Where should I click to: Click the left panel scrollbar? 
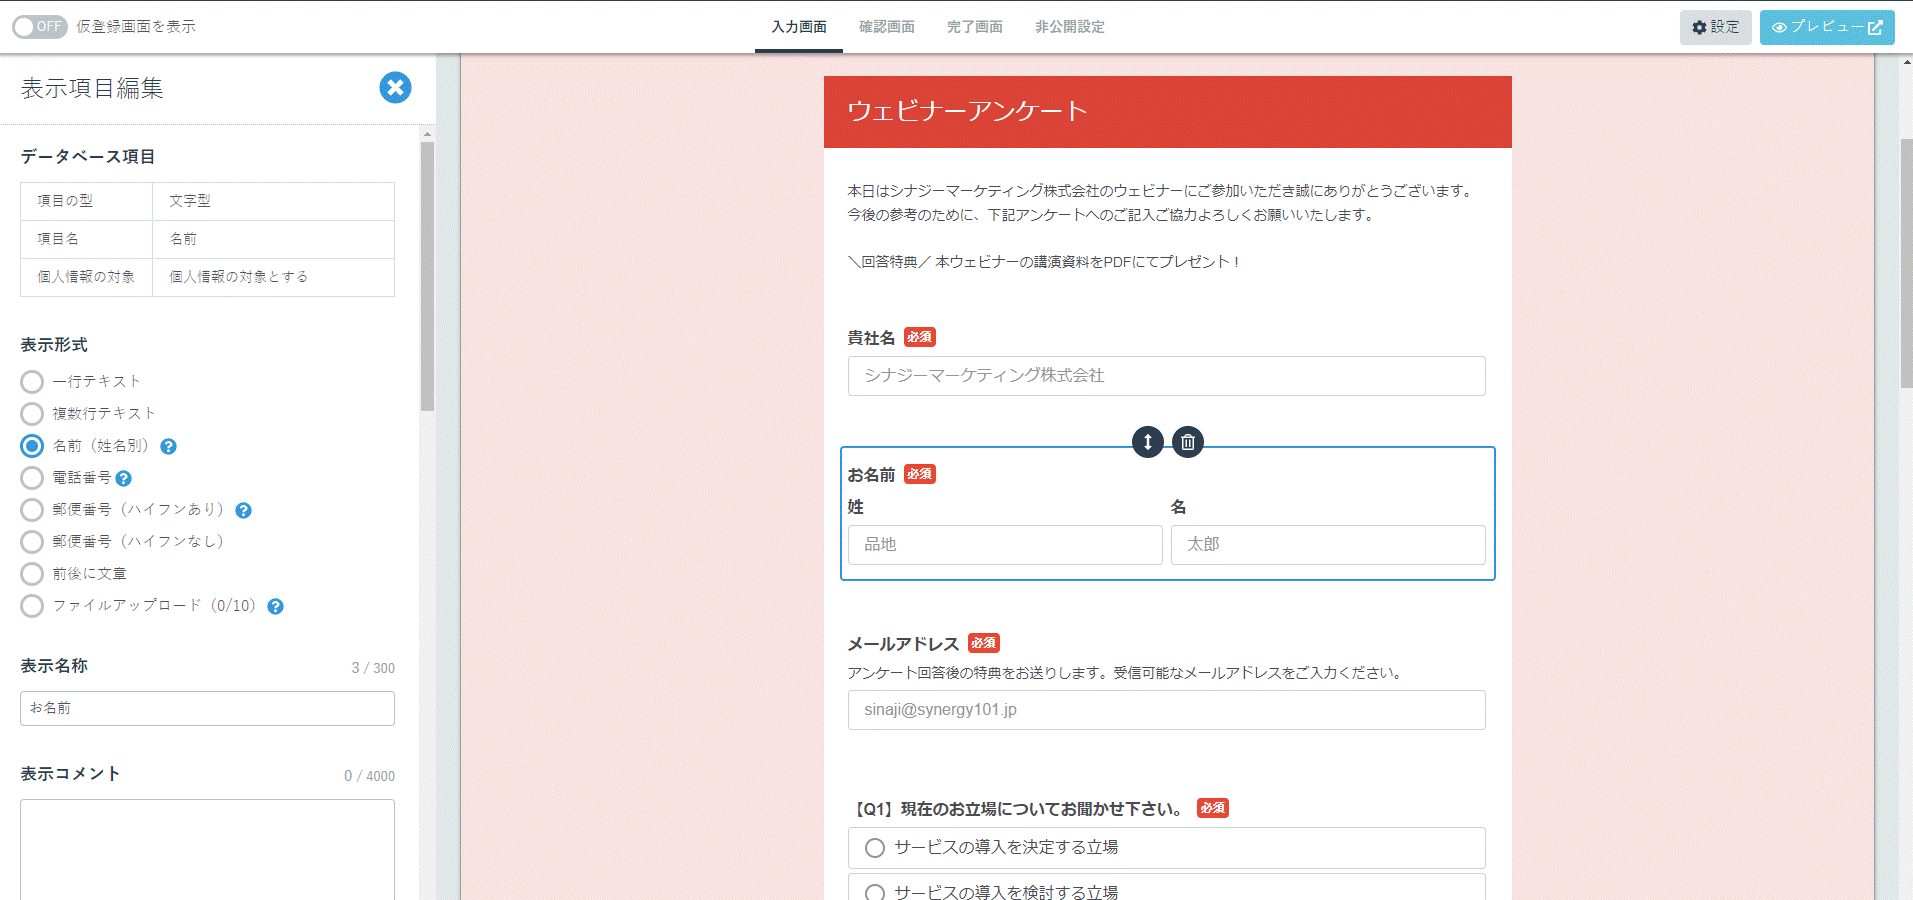(x=427, y=276)
